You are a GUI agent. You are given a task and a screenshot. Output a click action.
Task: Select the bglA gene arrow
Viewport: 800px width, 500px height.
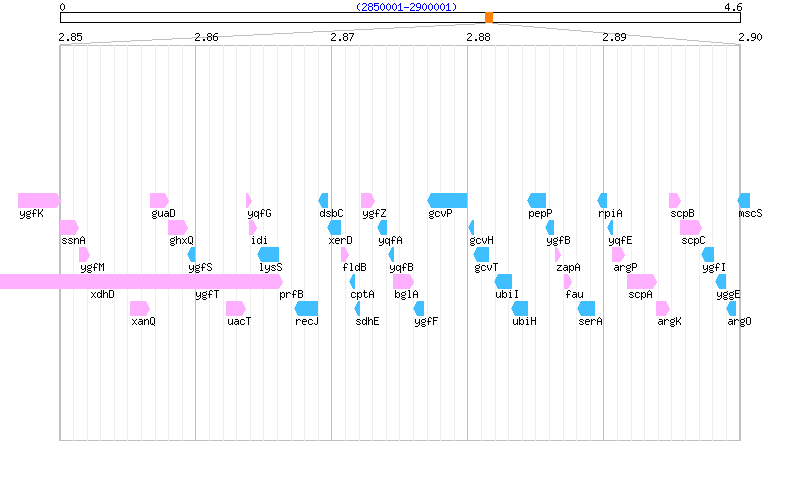click(x=403, y=281)
